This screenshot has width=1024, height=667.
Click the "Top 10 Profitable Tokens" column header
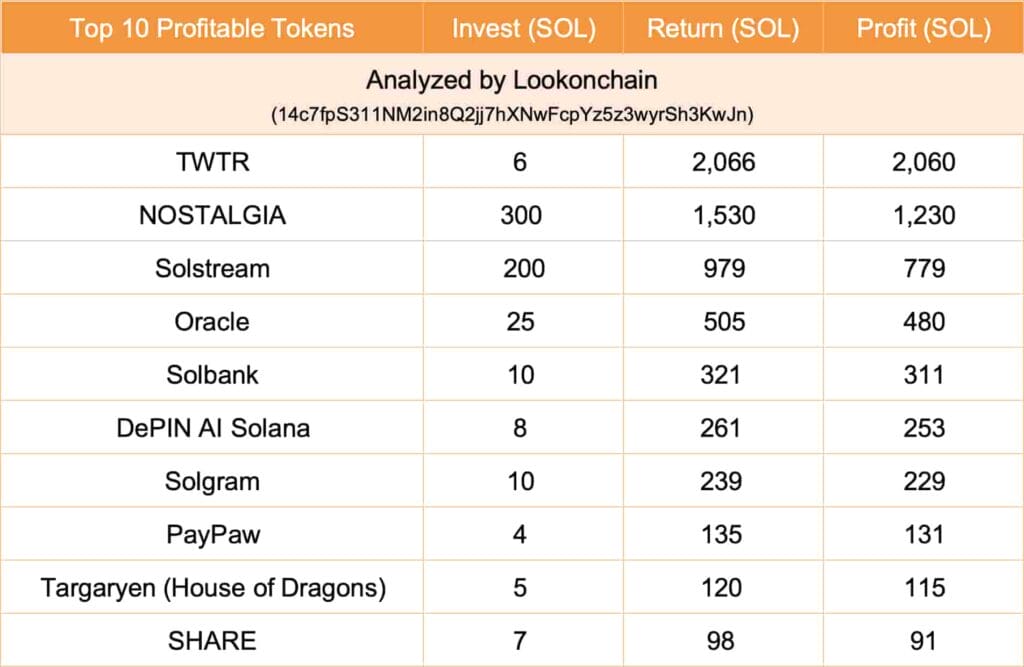212,28
